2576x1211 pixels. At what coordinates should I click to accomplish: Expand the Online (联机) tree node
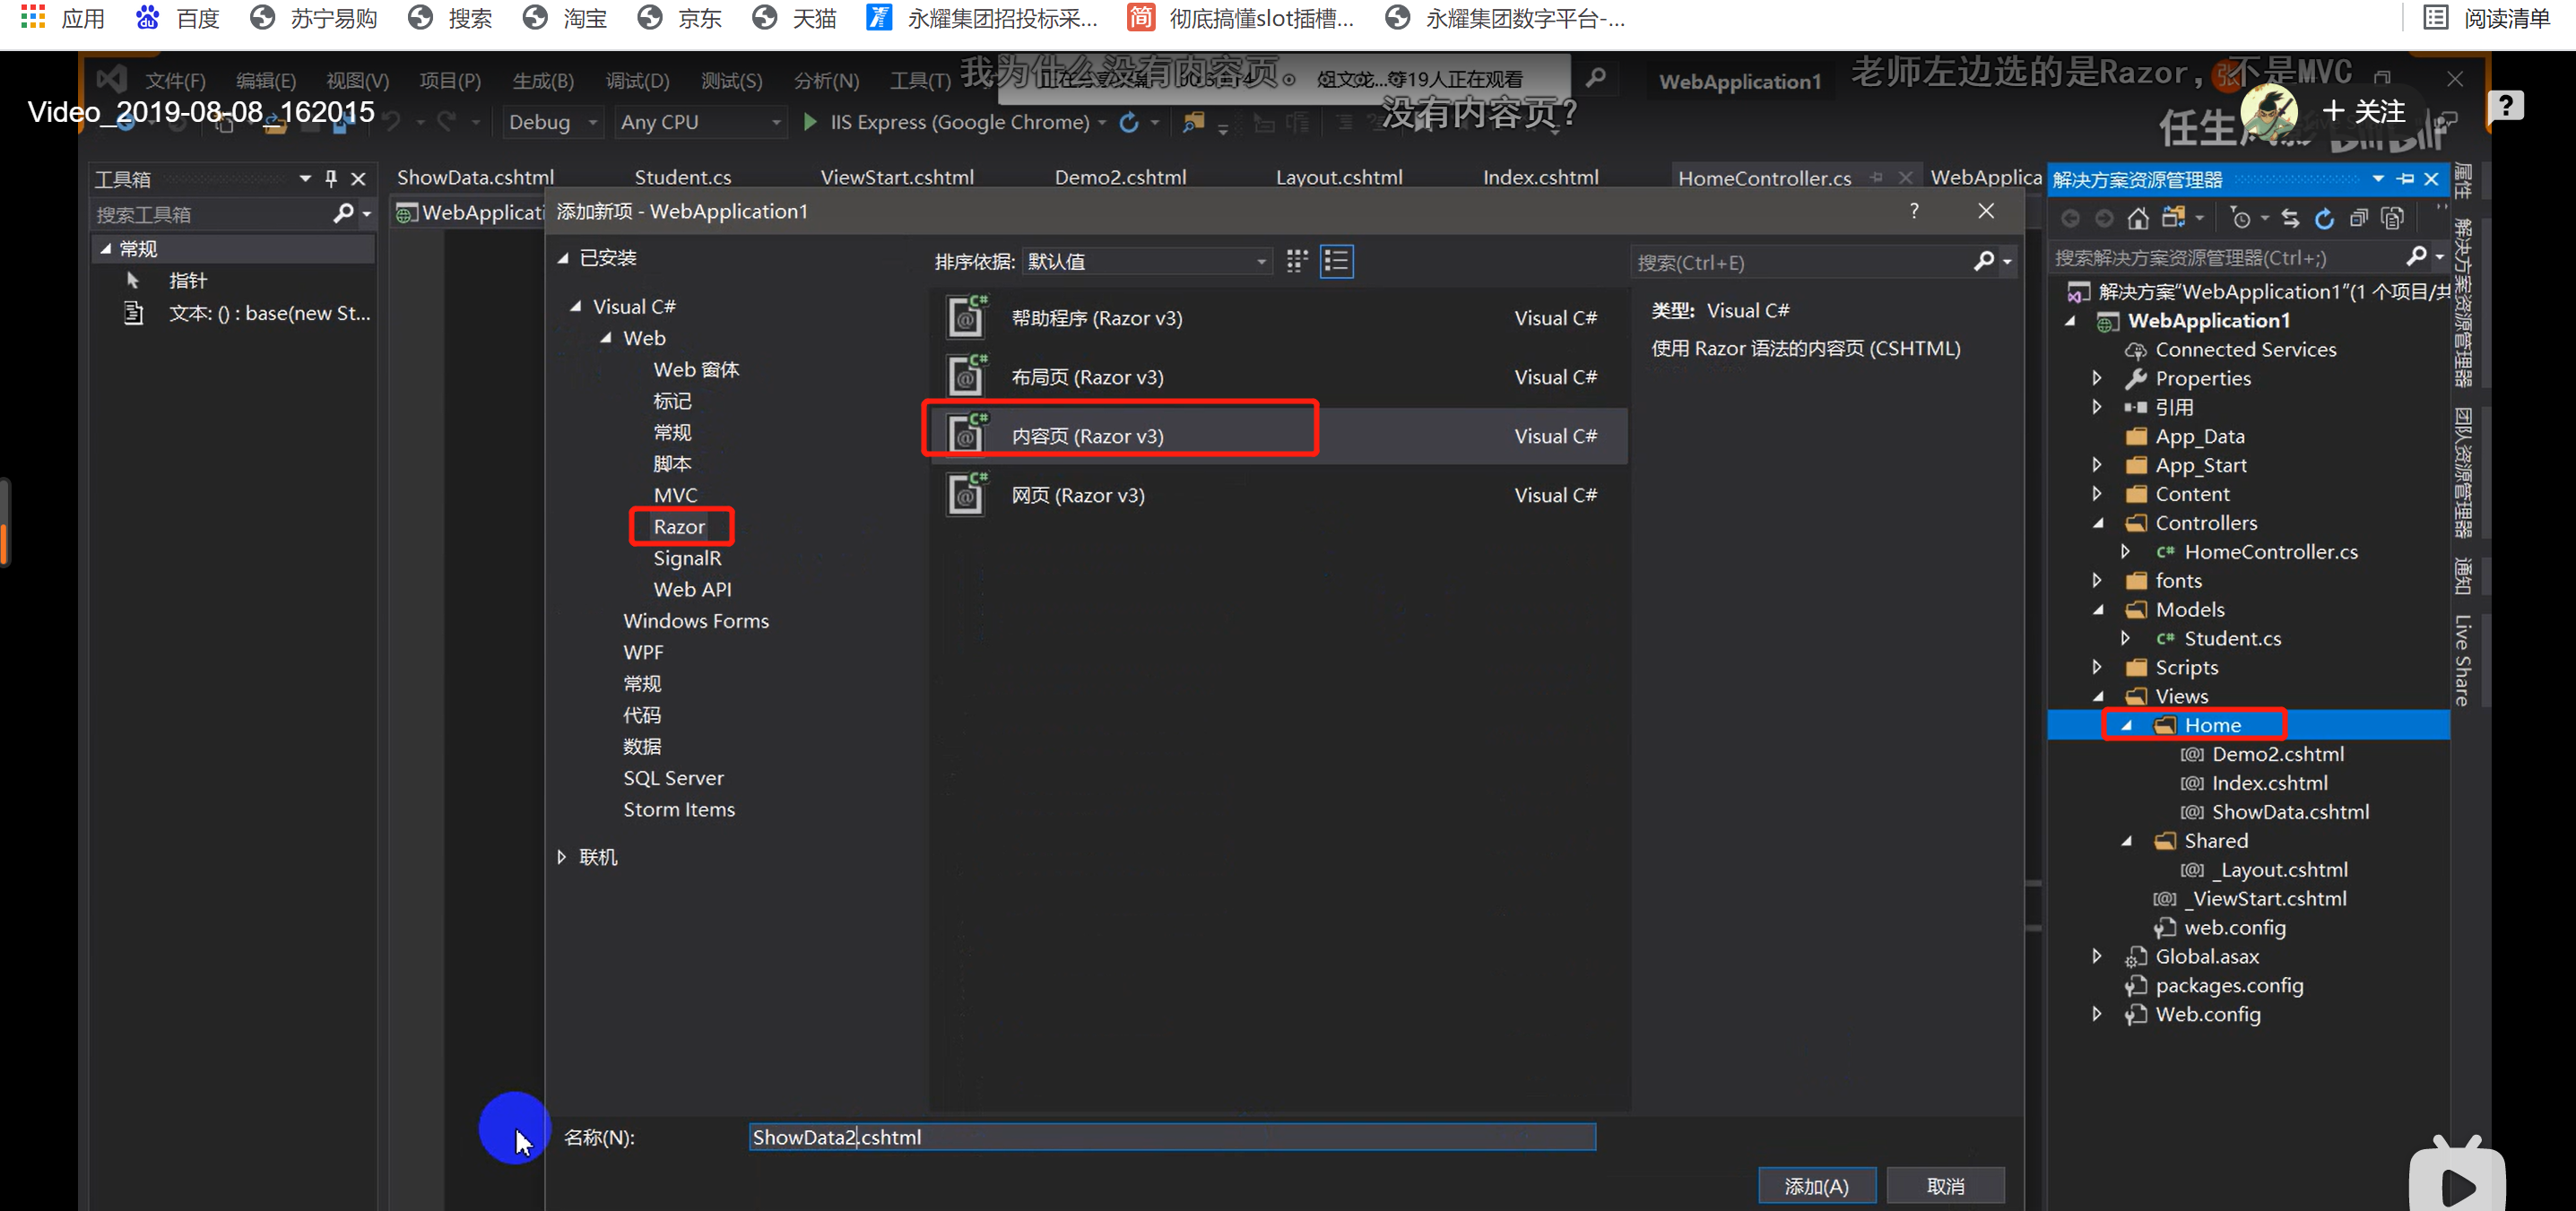tap(562, 857)
